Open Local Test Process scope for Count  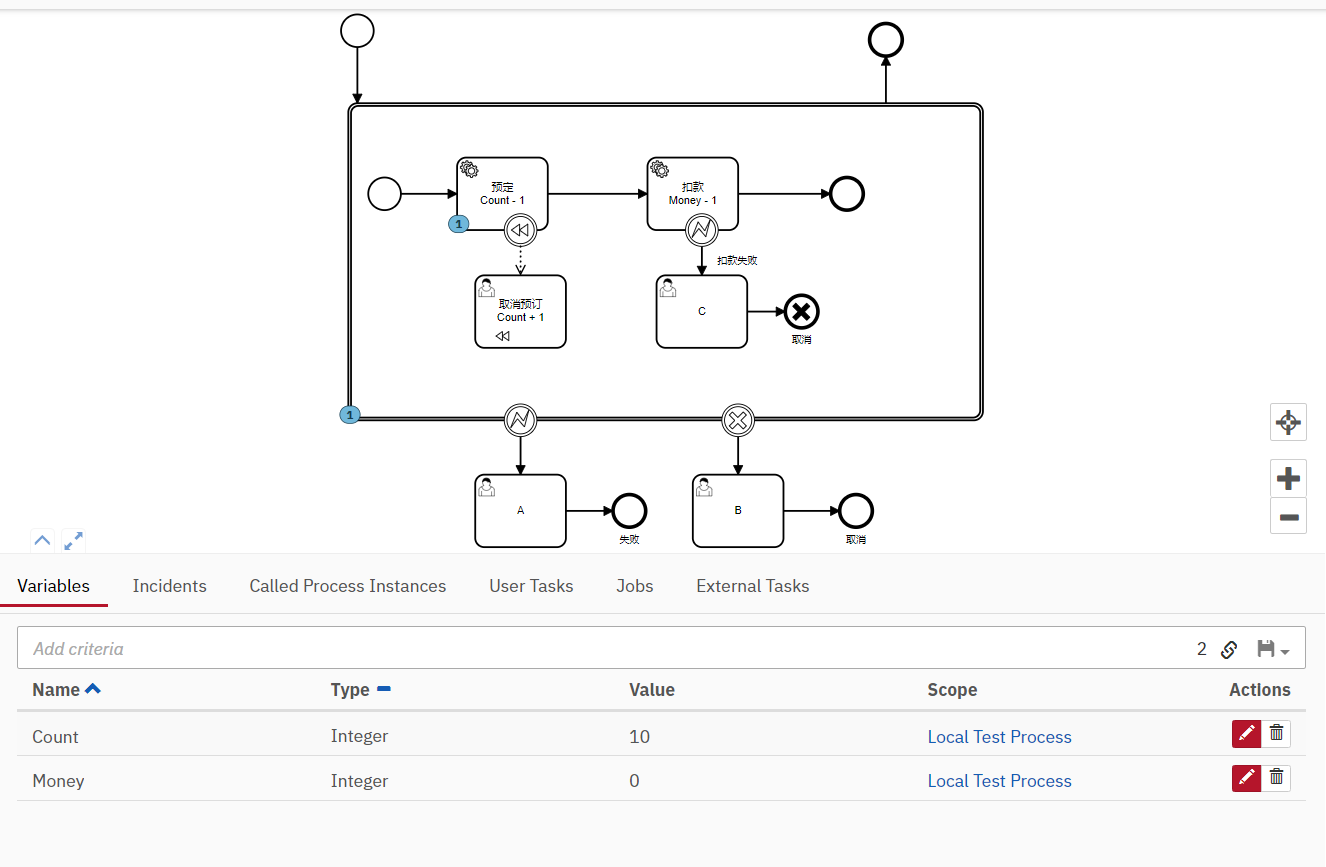(x=999, y=736)
